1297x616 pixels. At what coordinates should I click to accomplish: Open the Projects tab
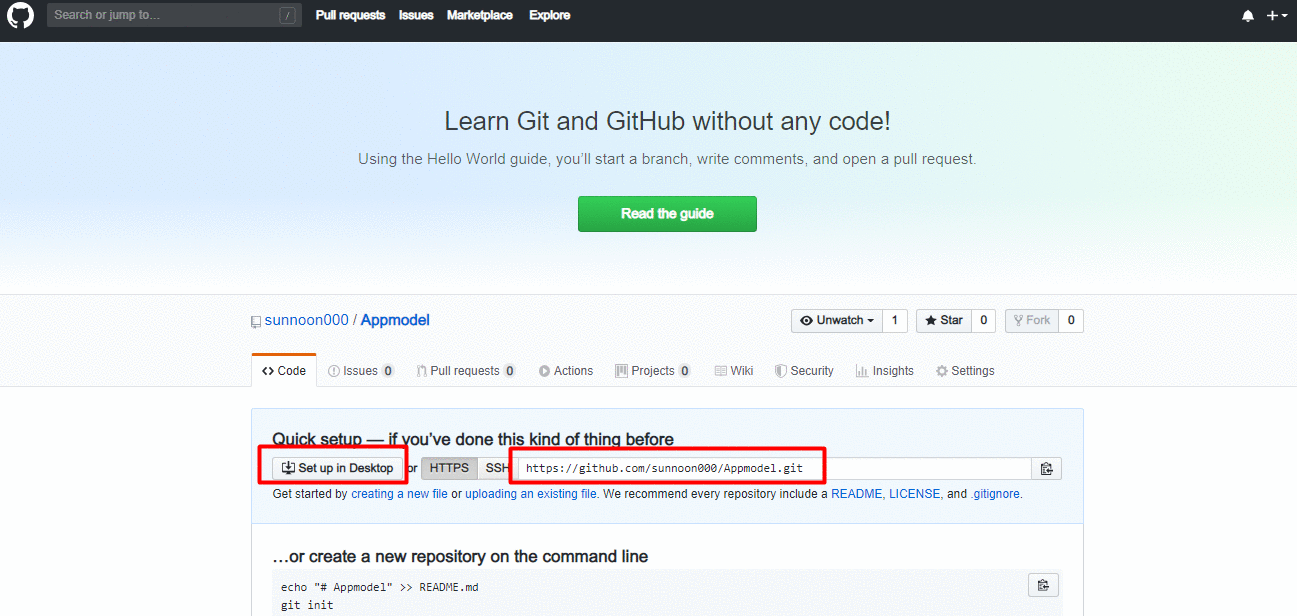[653, 371]
